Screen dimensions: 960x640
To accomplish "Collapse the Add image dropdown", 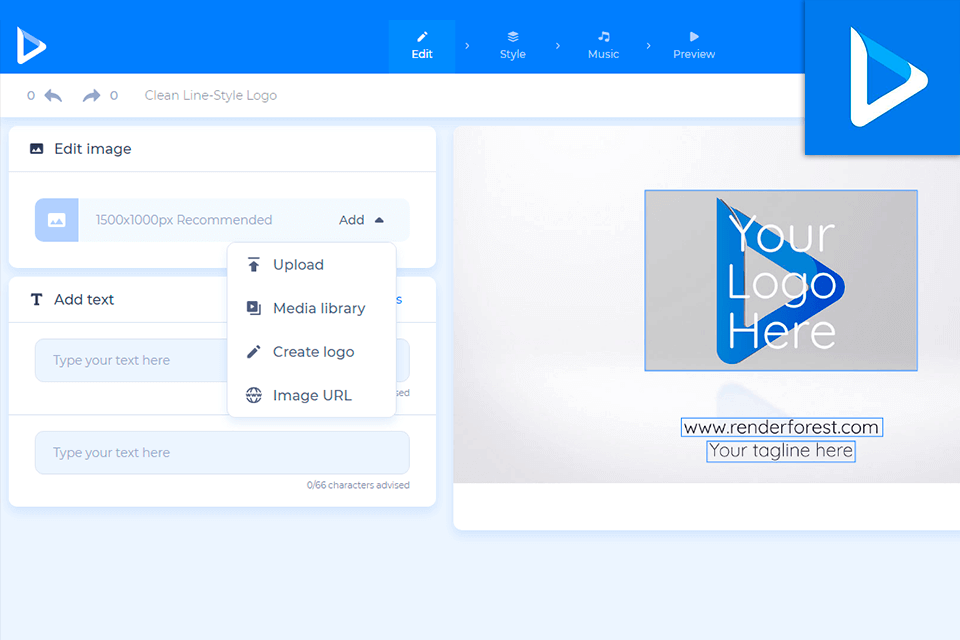I will click(x=361, y=220).
